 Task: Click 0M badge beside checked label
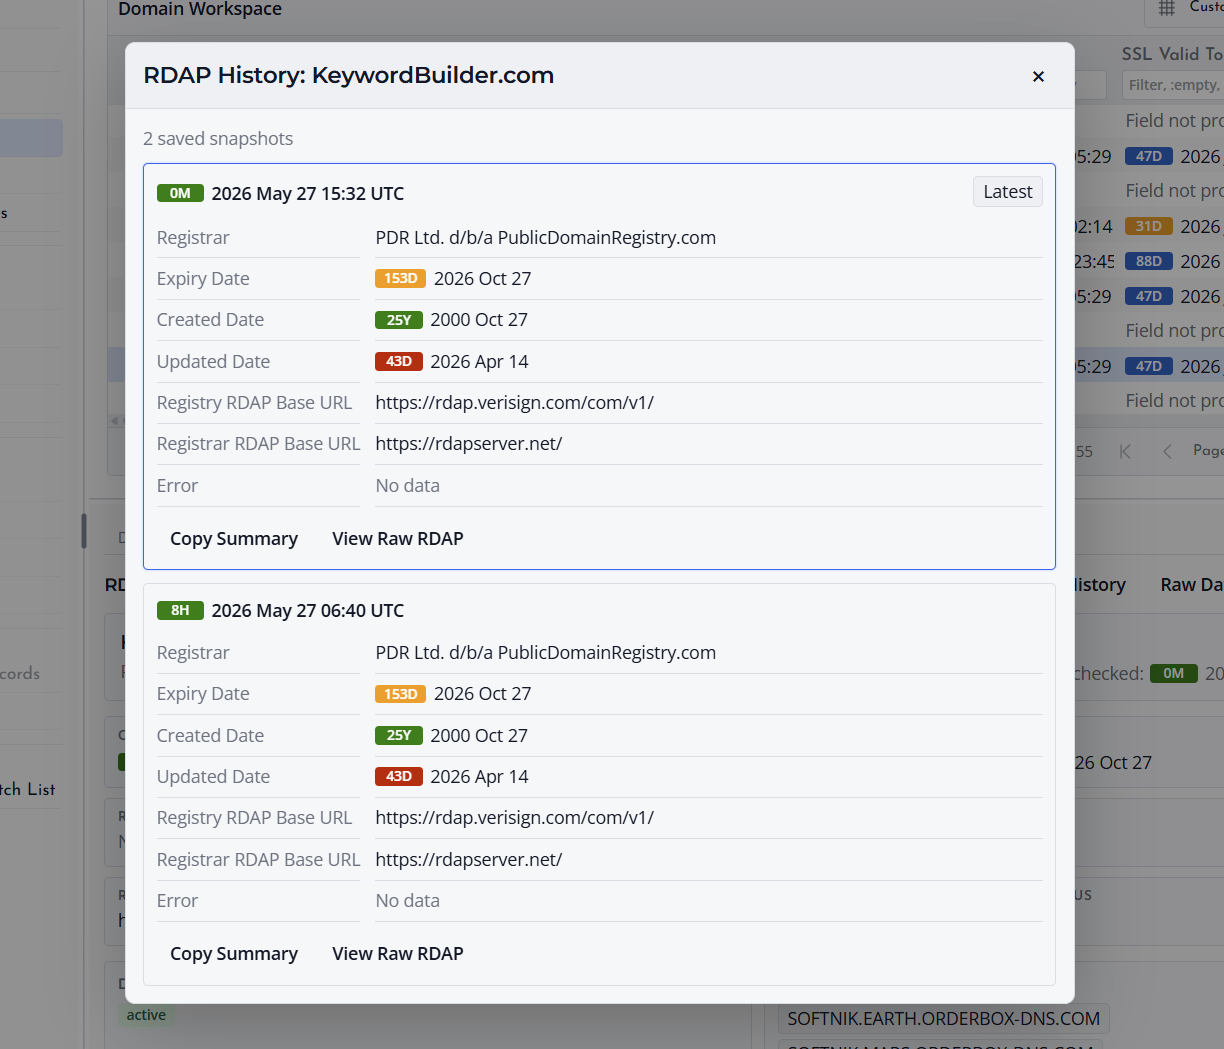(x=1174, y=673)
